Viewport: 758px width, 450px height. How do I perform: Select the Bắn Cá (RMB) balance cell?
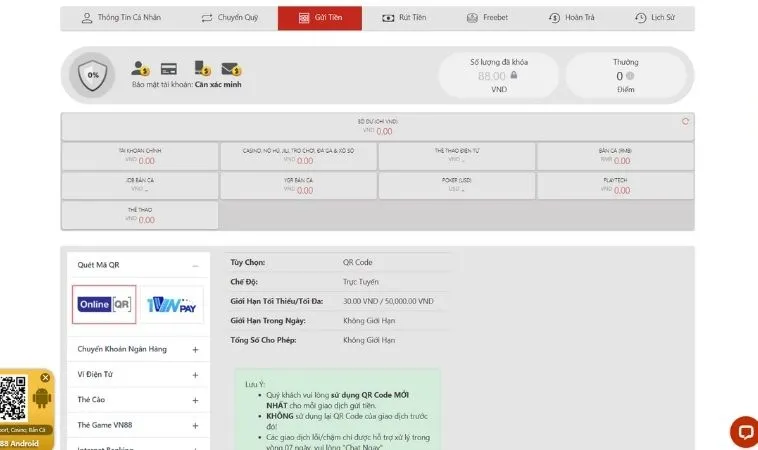615,157
